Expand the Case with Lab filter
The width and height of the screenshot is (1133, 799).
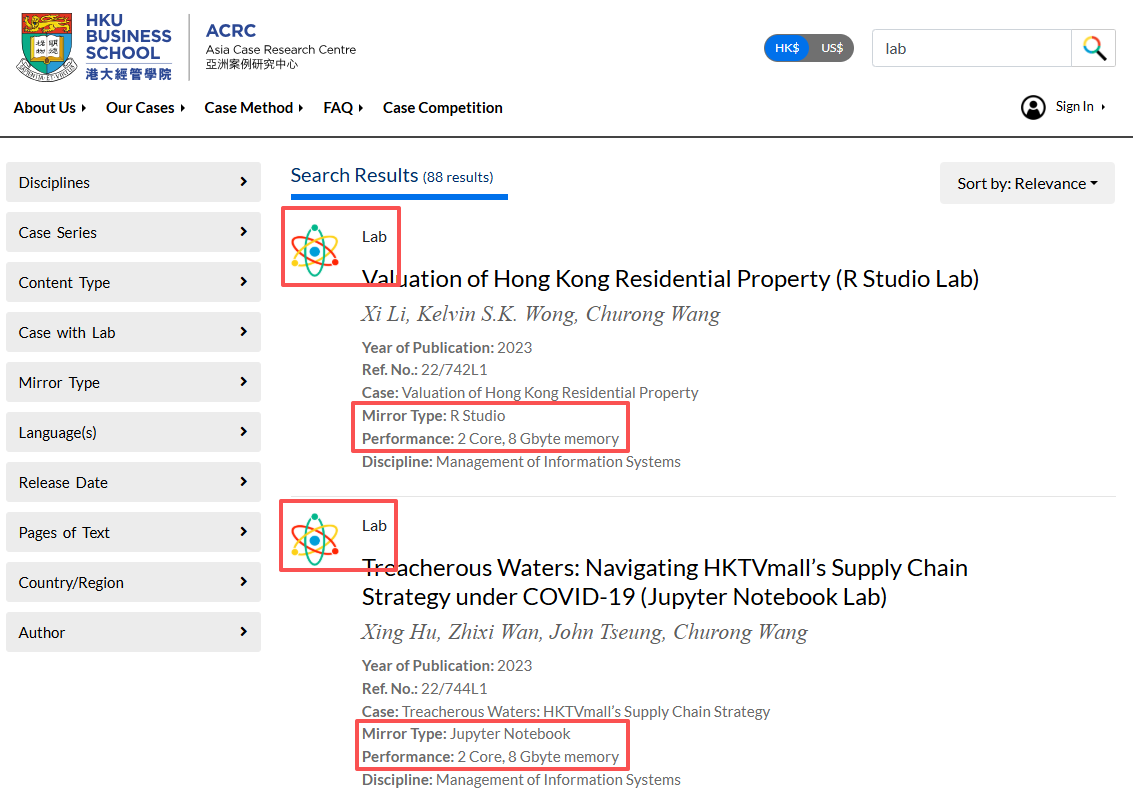point(134,332)
